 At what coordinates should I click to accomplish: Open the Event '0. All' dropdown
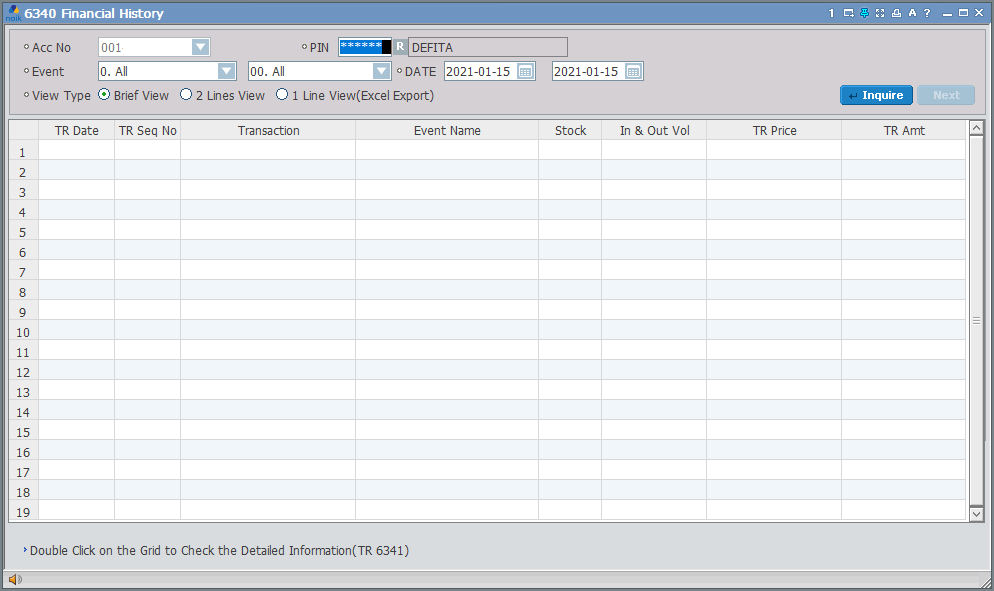coord(227,72)
